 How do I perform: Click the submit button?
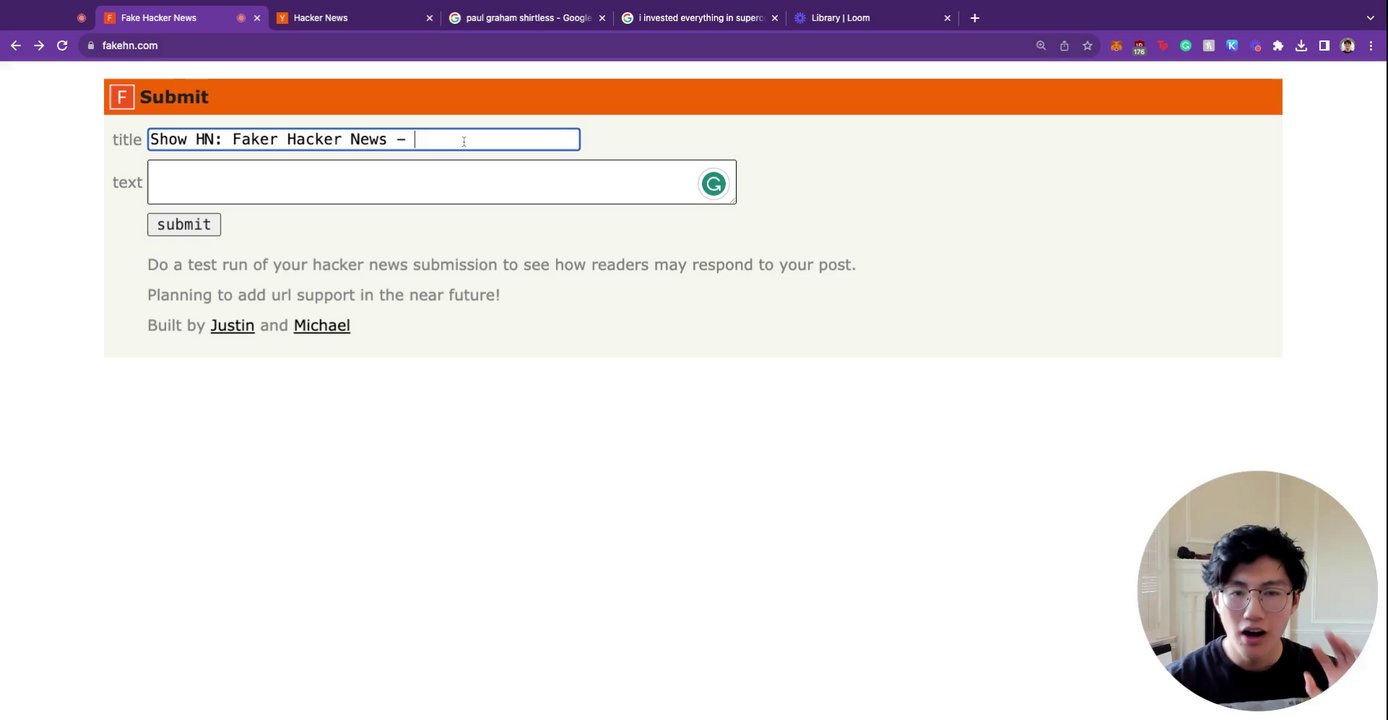184,225
